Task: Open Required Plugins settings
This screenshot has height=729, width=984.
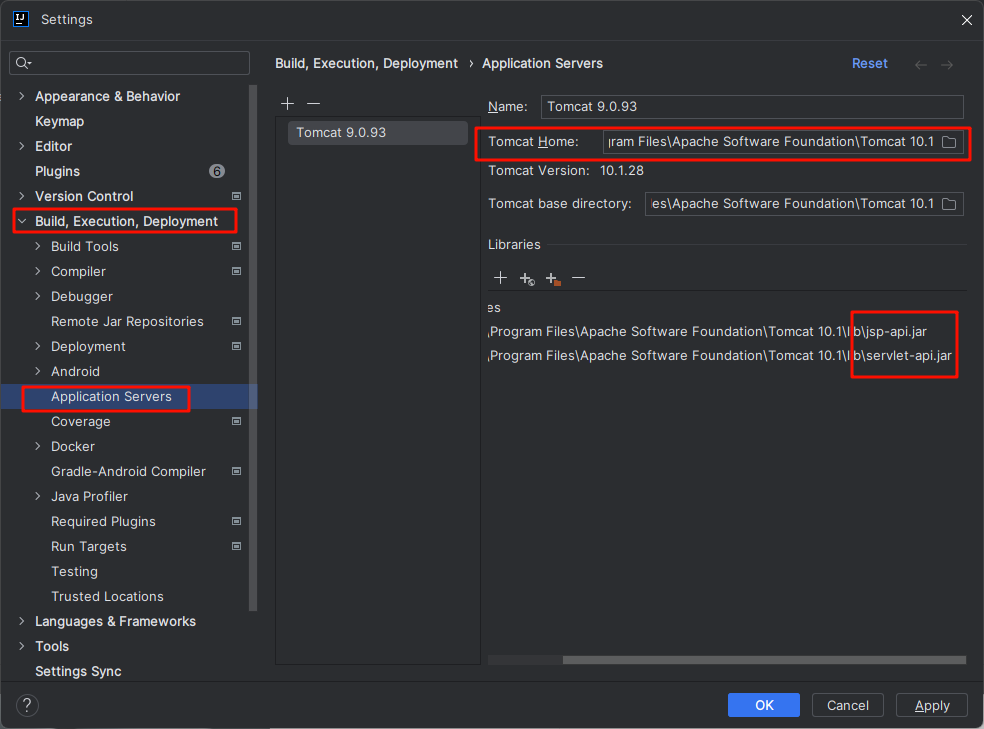Action: pos(104,521)
